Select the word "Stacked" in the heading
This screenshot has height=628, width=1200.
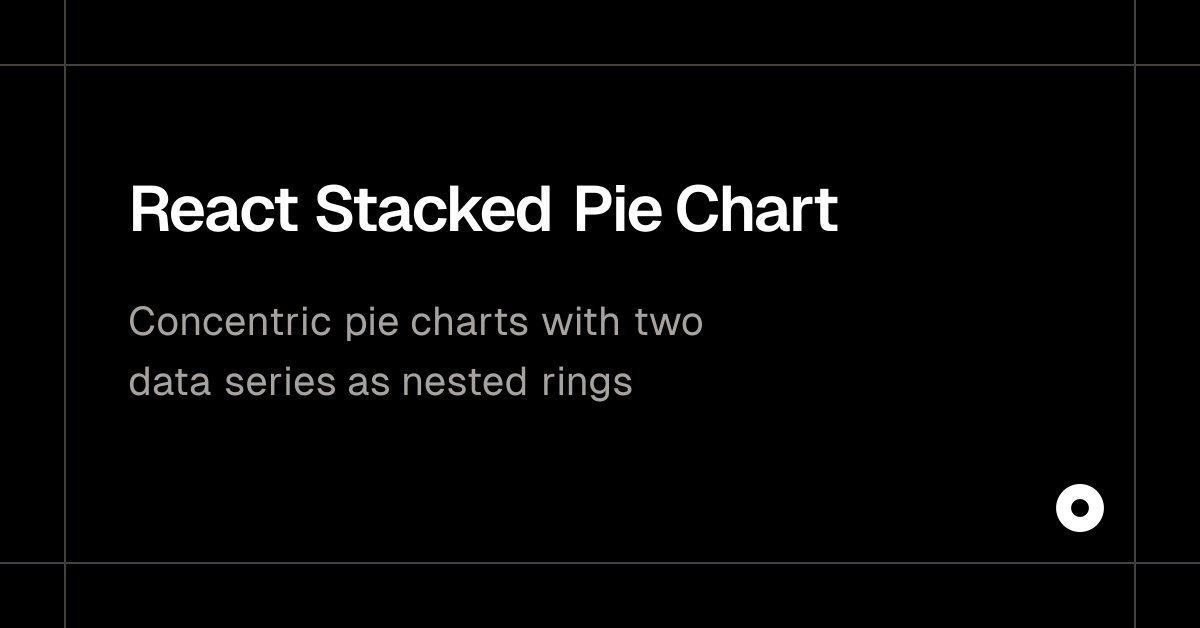433,210
